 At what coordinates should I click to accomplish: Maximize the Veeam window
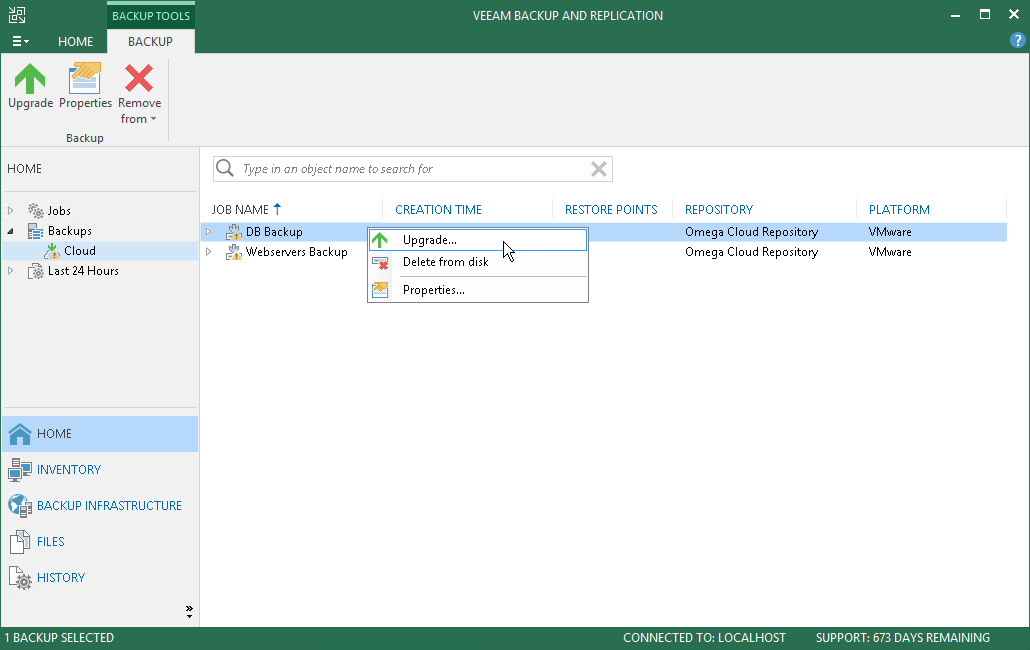[x=985, y=14]
